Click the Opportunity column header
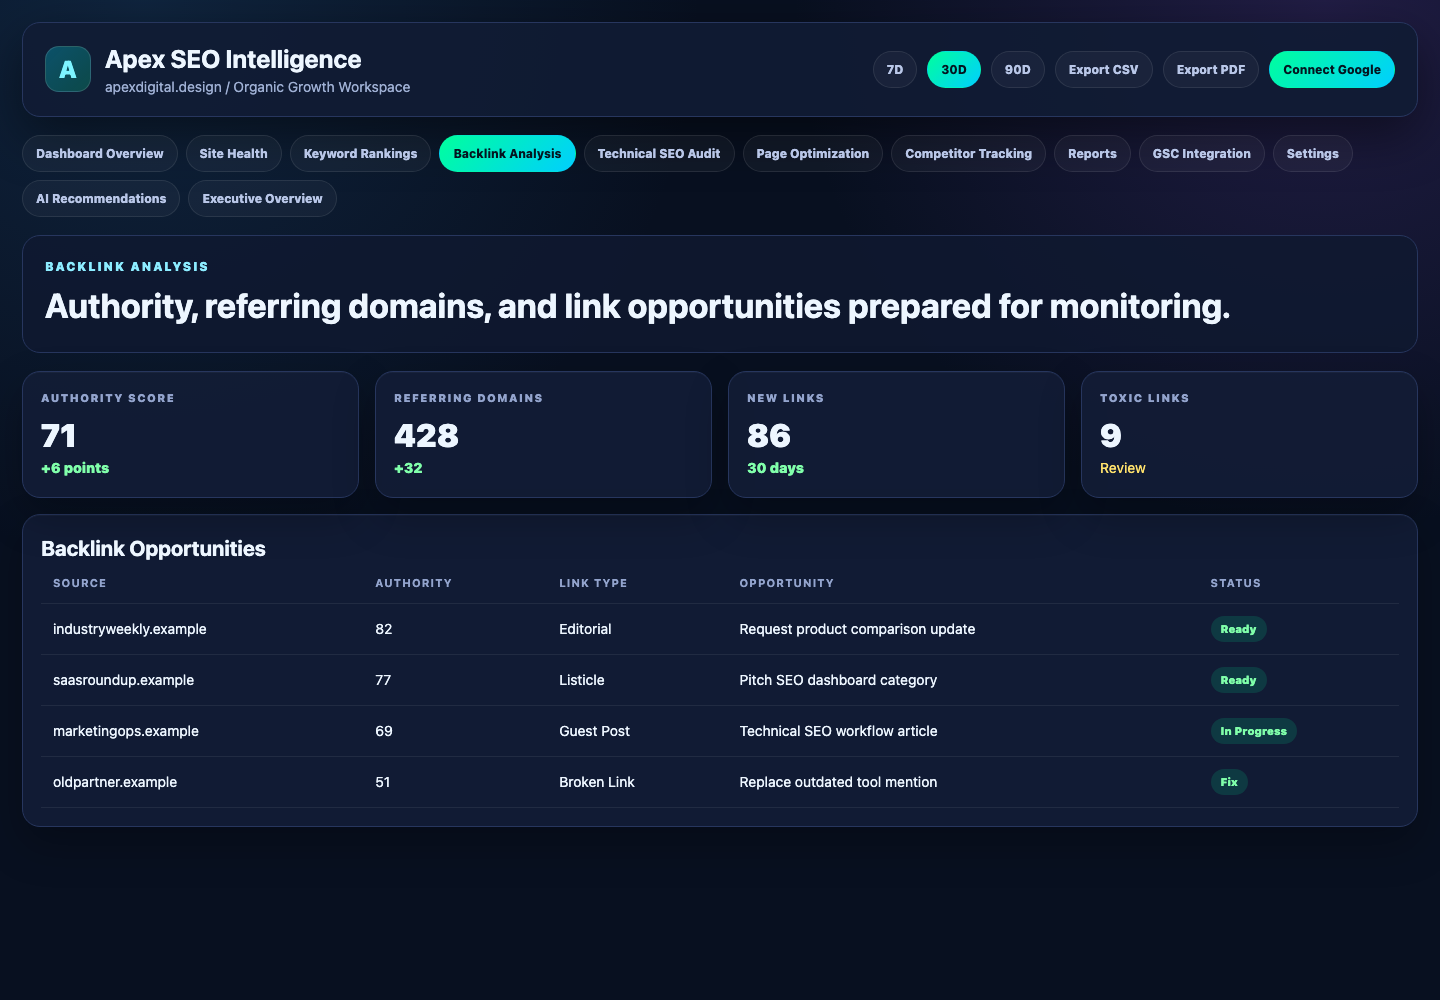The width and height of the screenshot is (1440, 1000). (787, 583)
